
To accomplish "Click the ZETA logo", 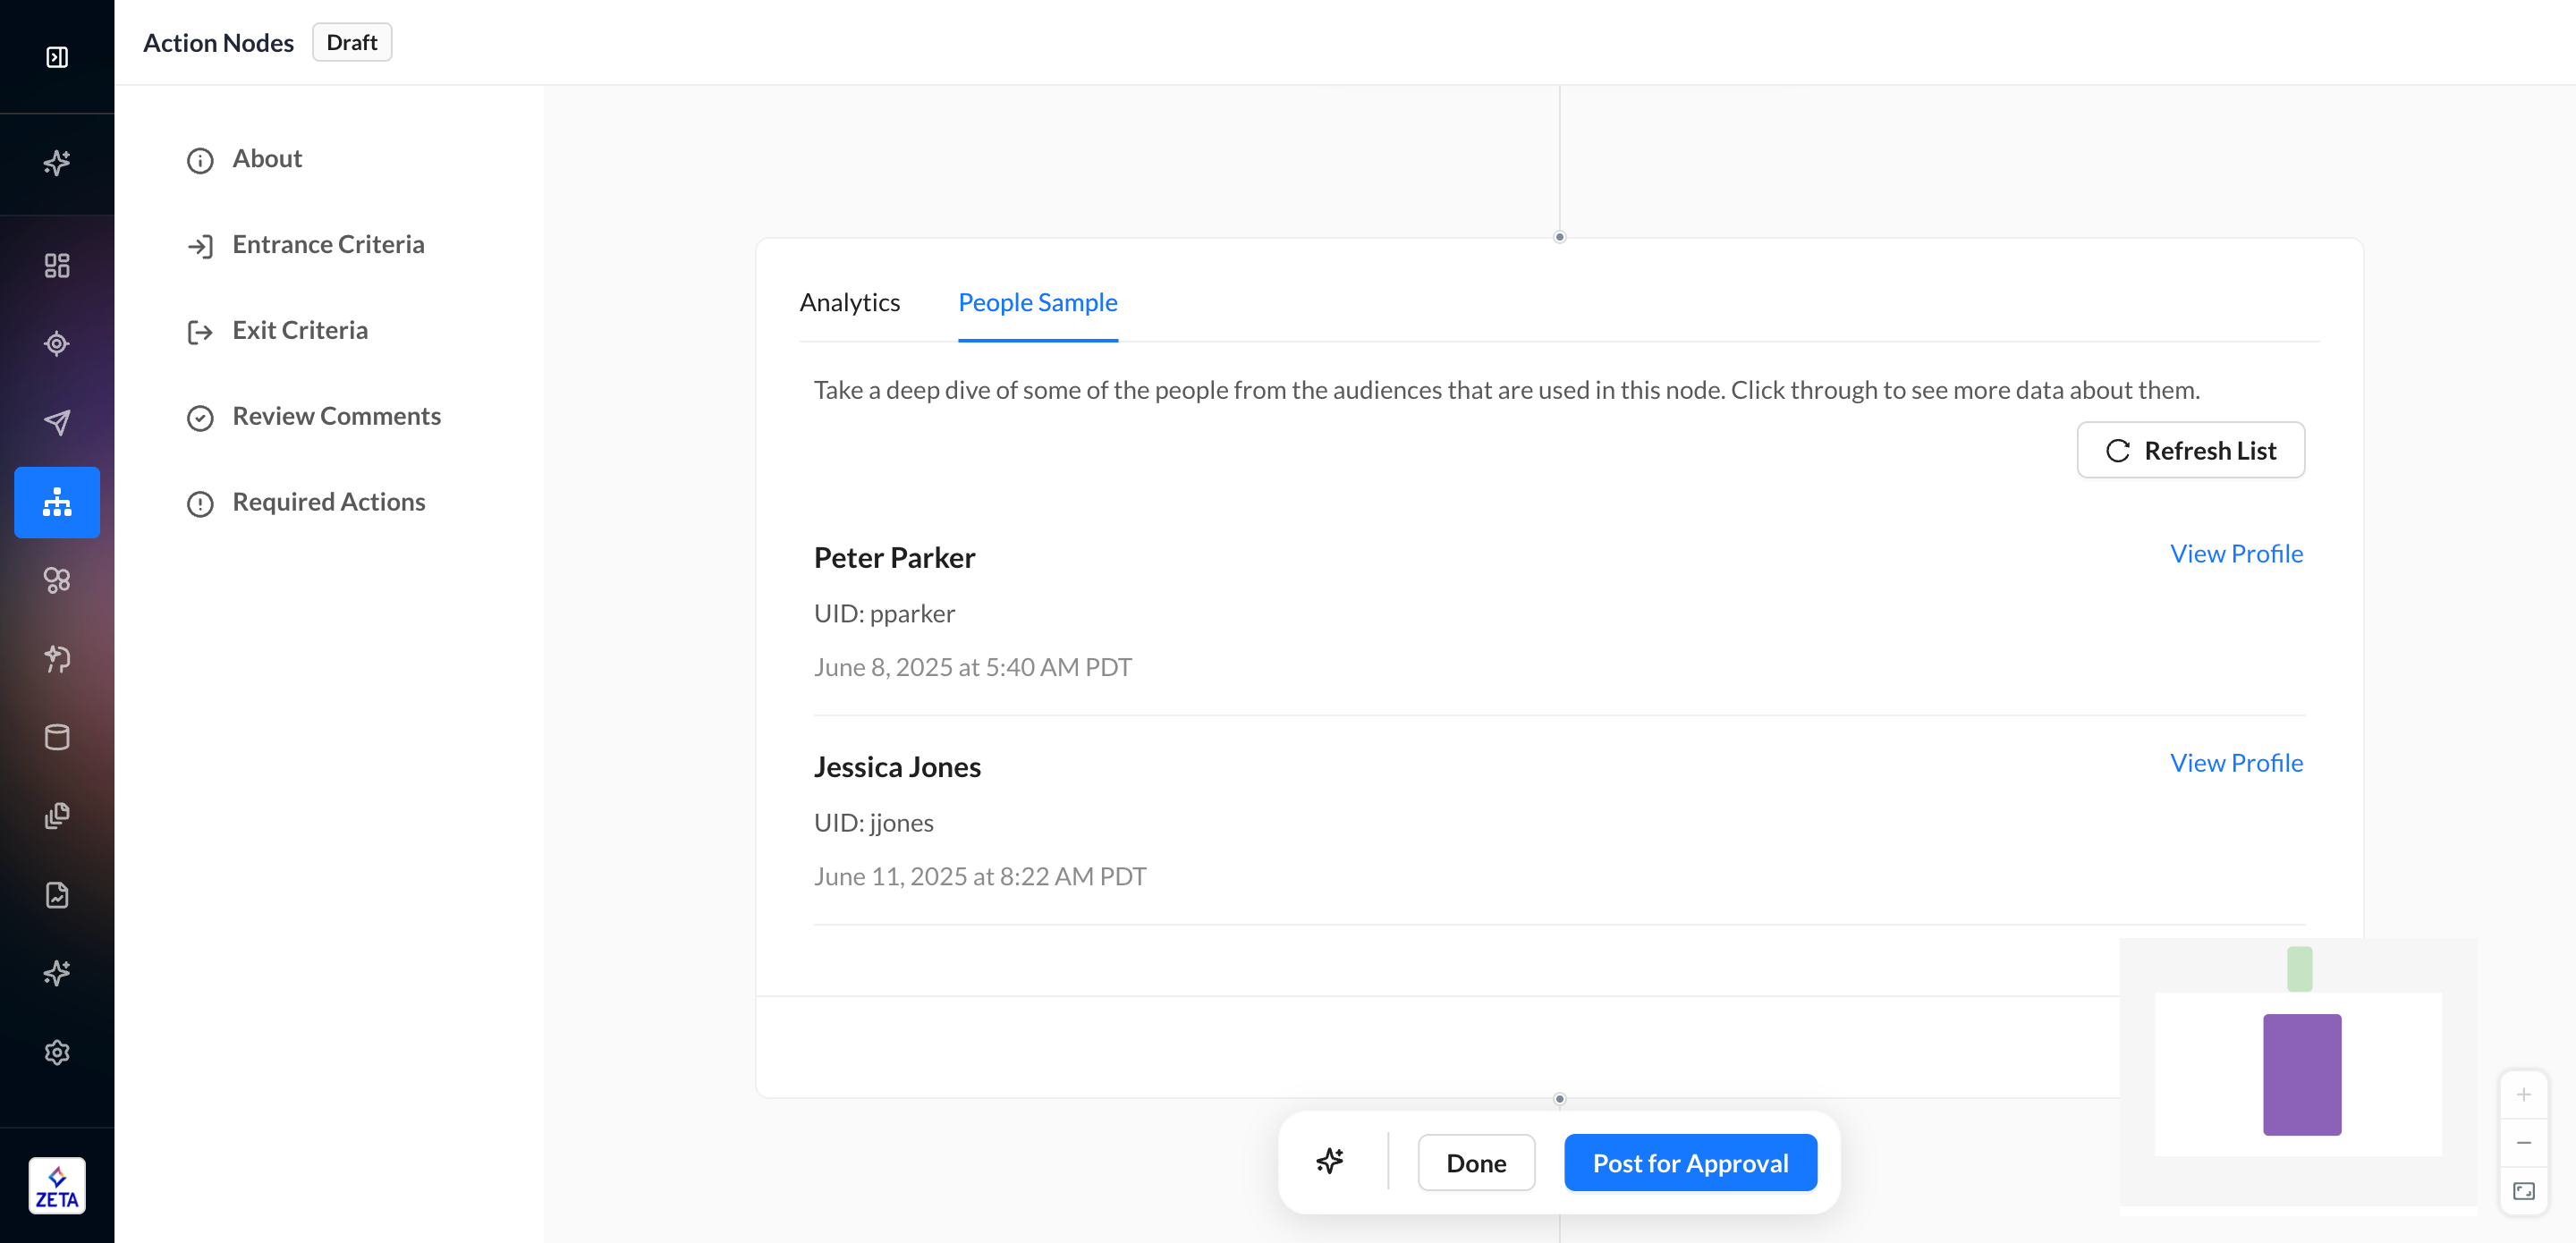I will 57,1186.
